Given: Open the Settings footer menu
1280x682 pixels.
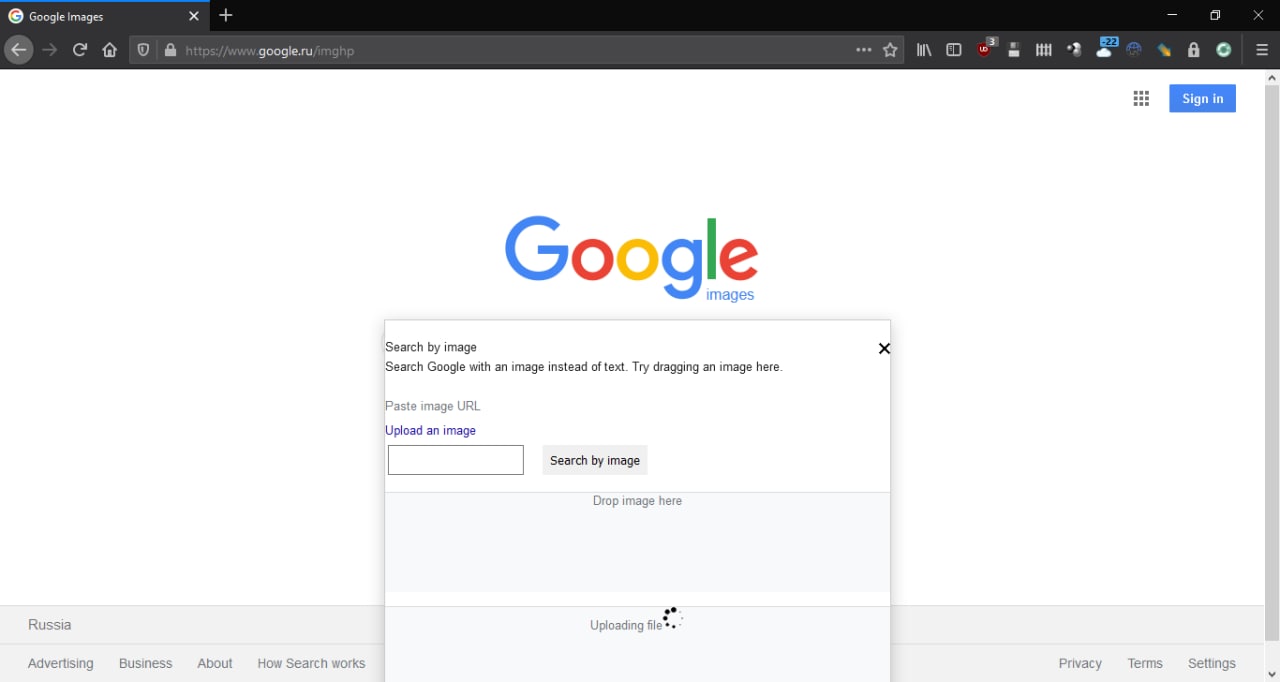Looking at the screenshot, I should pos(1212,663).
